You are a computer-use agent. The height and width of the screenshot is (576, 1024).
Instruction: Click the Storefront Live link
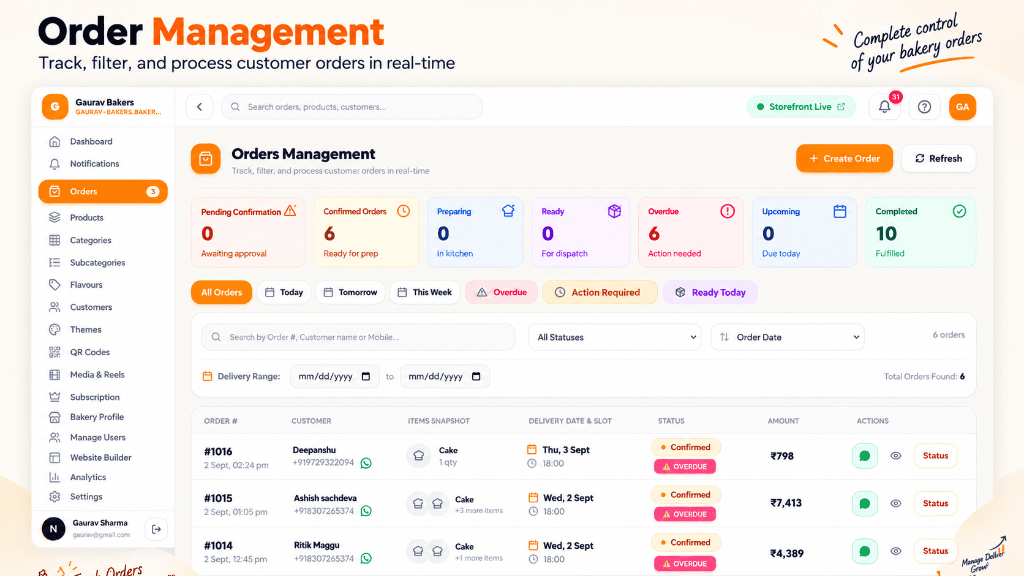(x=801, y=106)
